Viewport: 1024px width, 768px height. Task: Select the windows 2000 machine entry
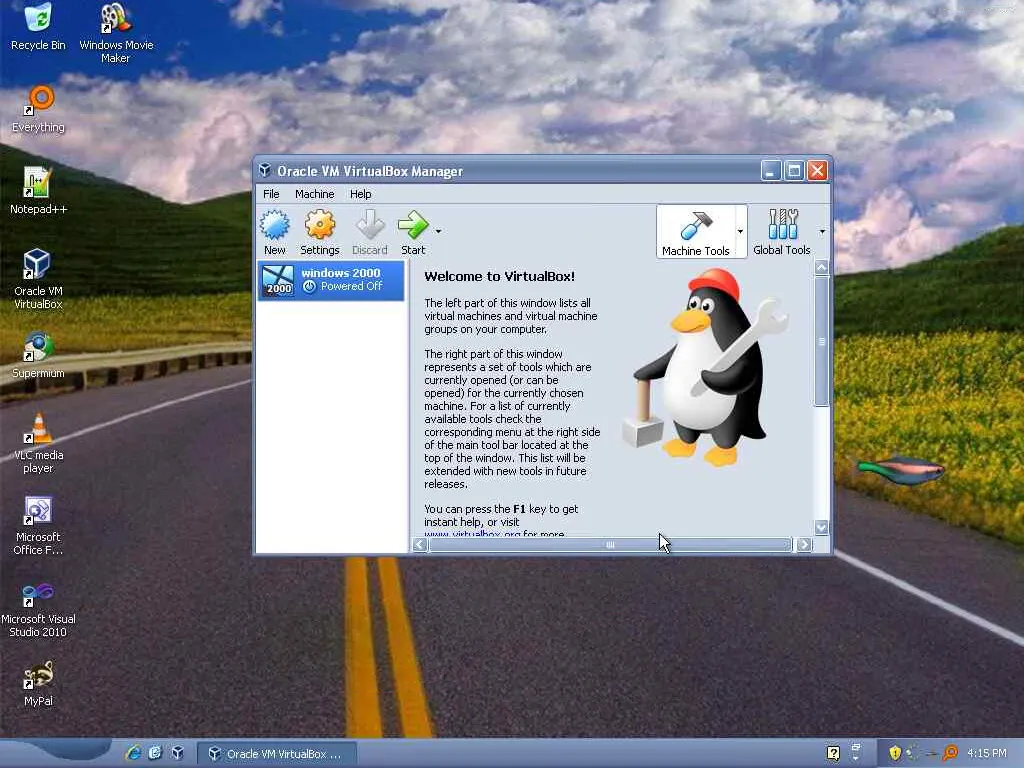point(331,280)
